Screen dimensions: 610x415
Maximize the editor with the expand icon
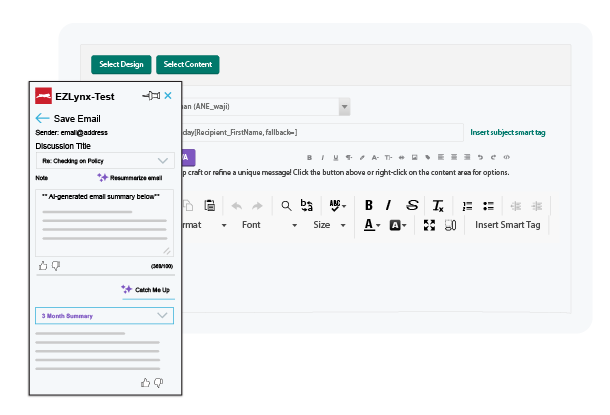click(x=429, y=225)
